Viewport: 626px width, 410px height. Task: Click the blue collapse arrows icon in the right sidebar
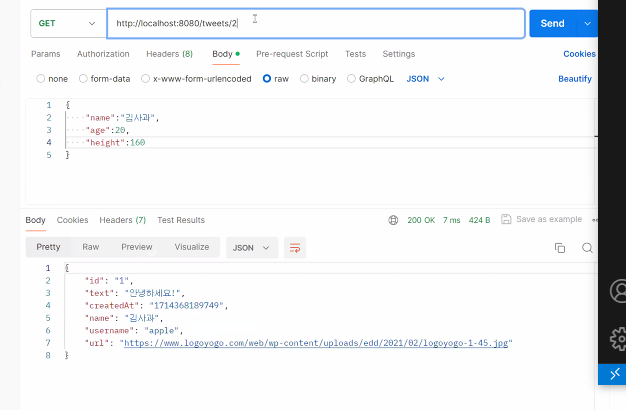615,374
